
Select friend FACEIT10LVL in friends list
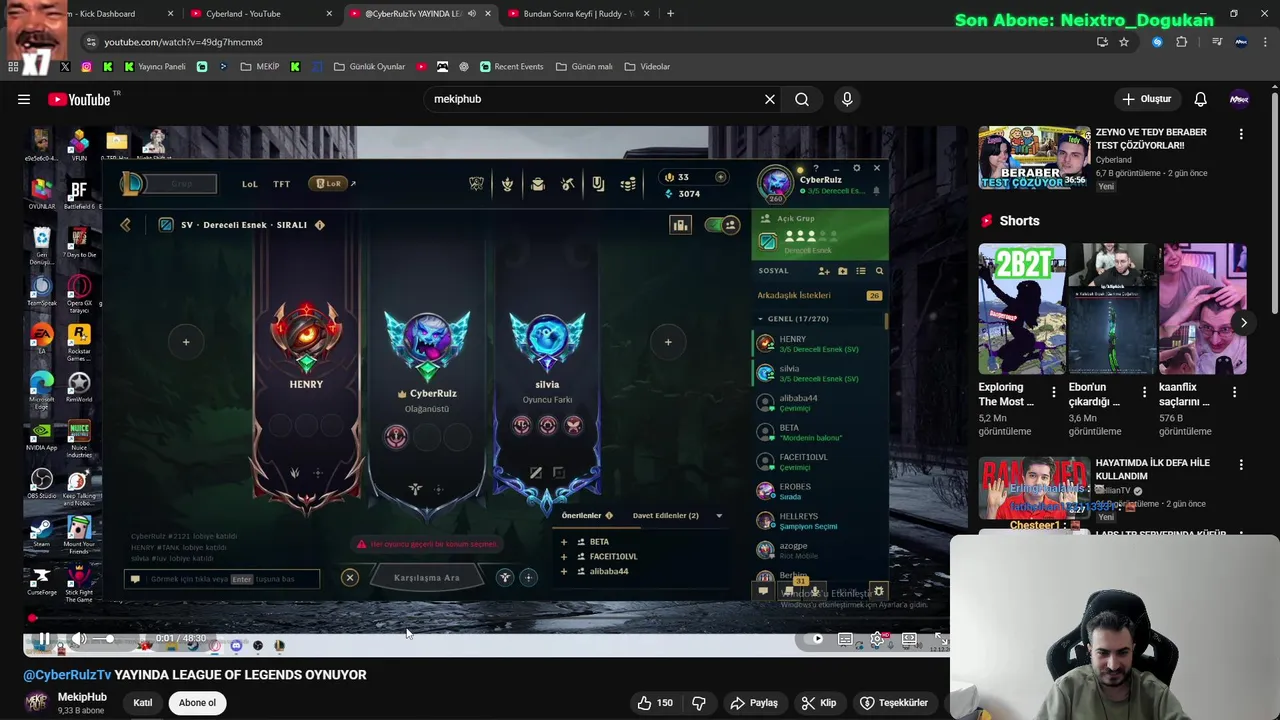(x=818, y=462)
